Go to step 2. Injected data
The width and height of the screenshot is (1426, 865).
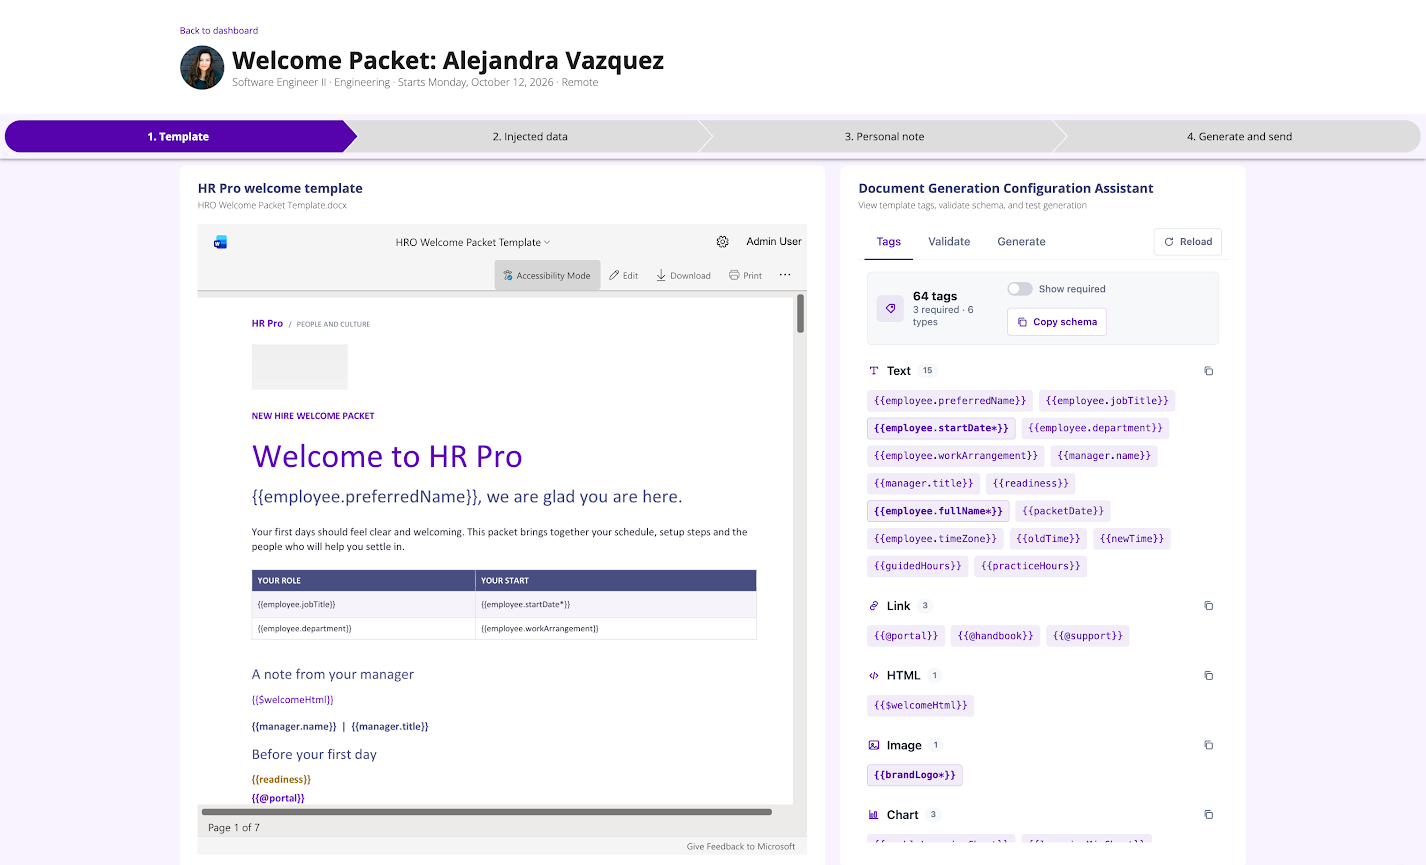coord(530,137)
